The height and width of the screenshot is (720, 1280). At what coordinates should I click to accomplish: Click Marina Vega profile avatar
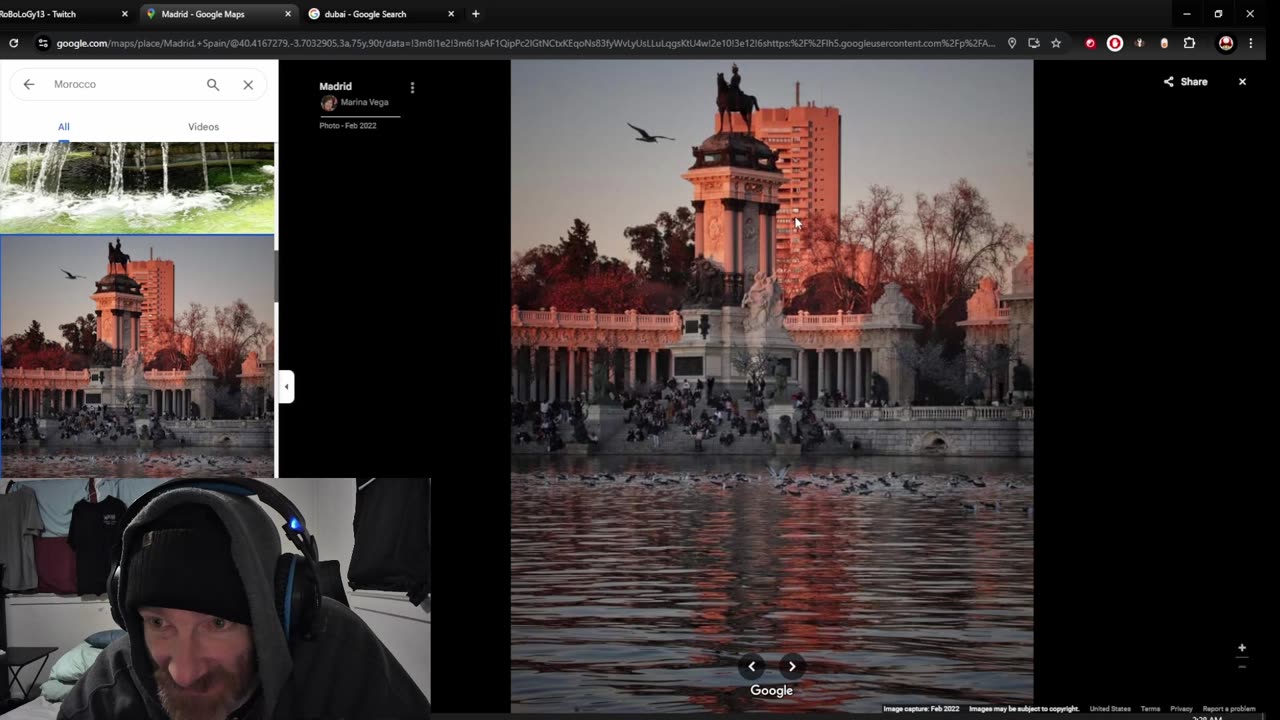coord(328,103)
